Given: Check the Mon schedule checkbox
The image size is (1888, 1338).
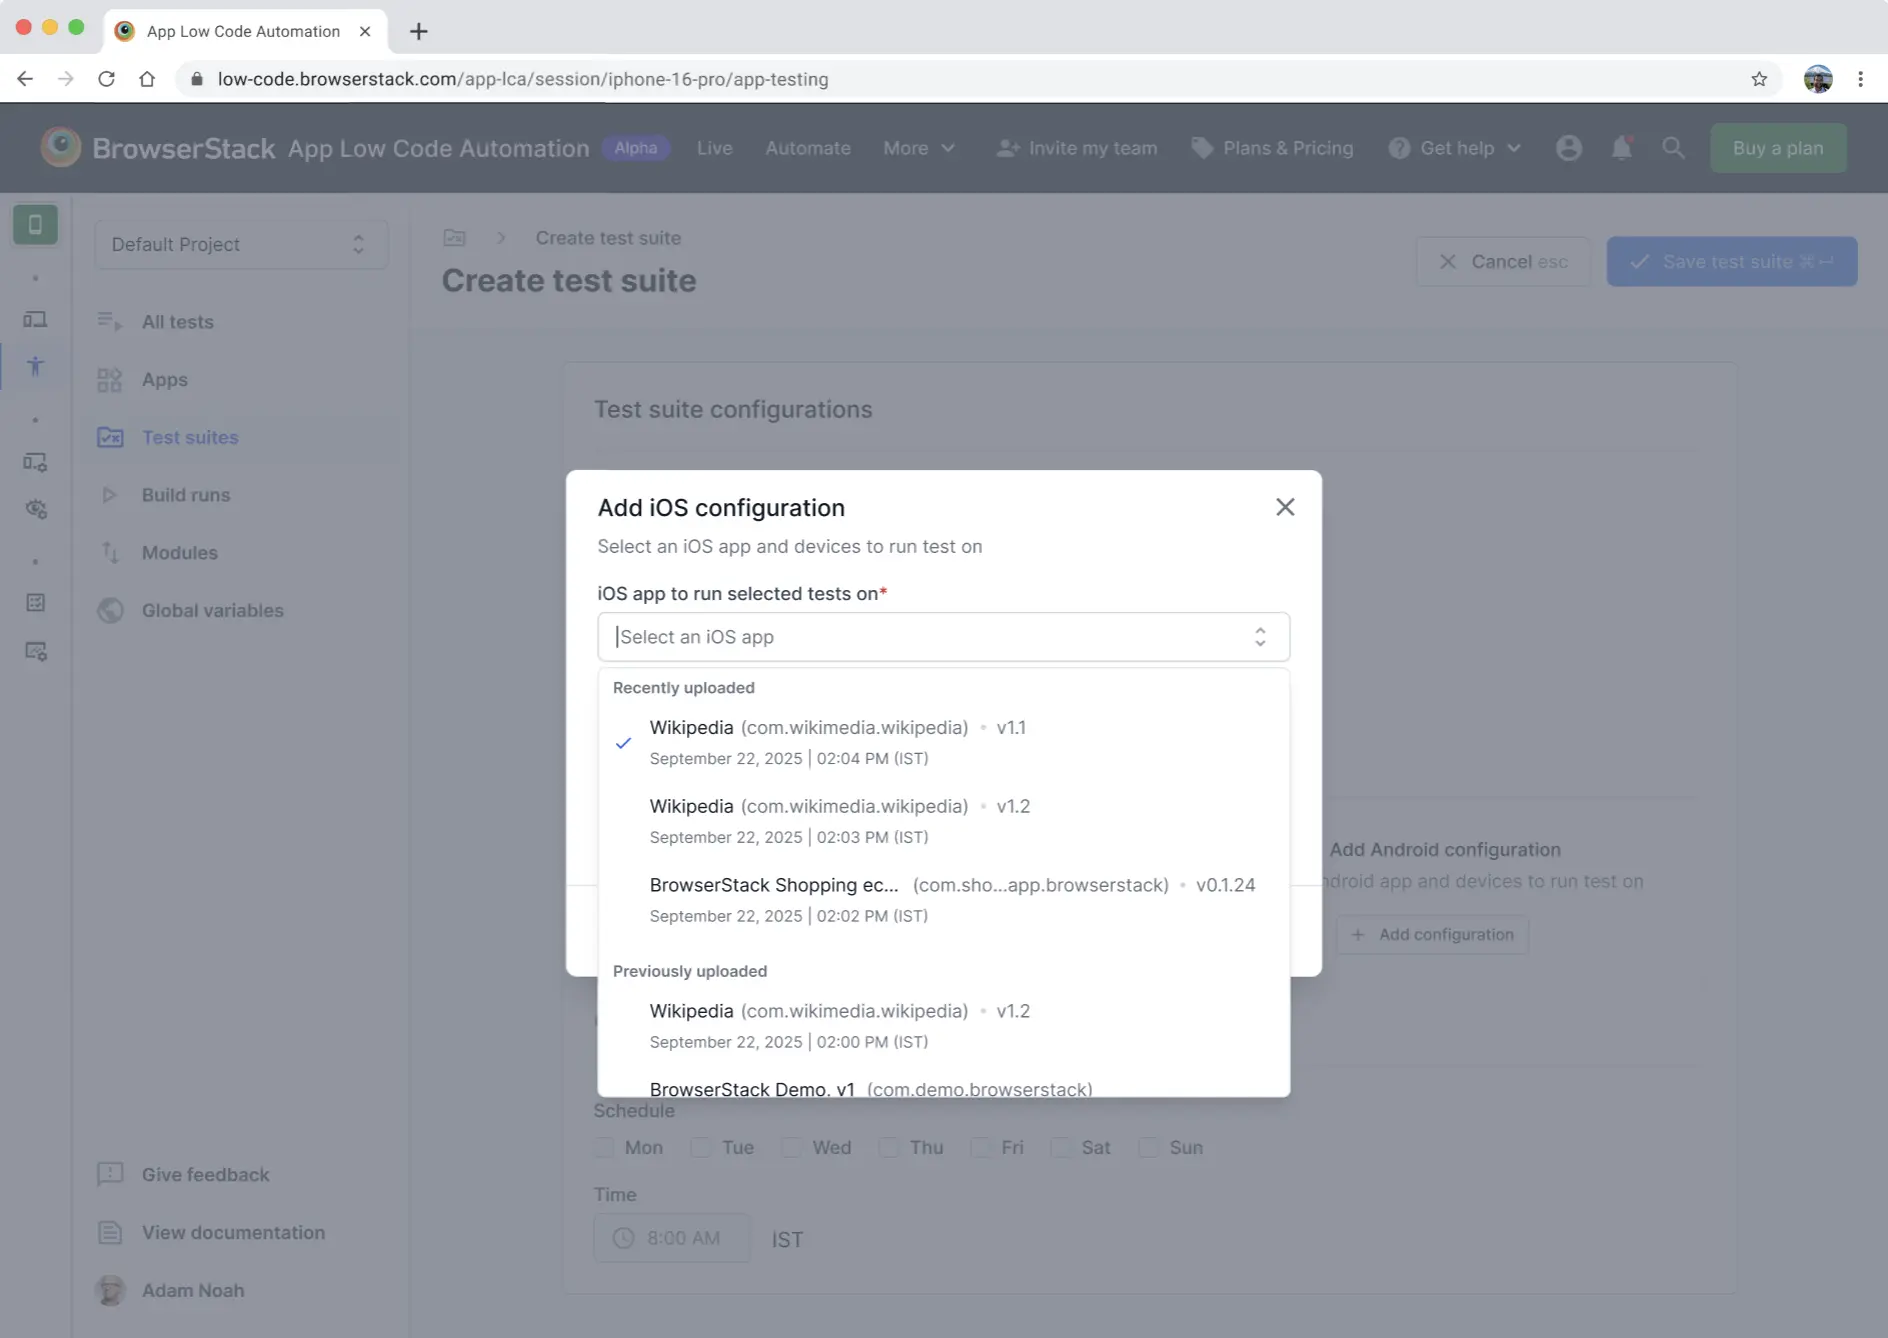Looking at the screenshot, I should (604, 1148).
